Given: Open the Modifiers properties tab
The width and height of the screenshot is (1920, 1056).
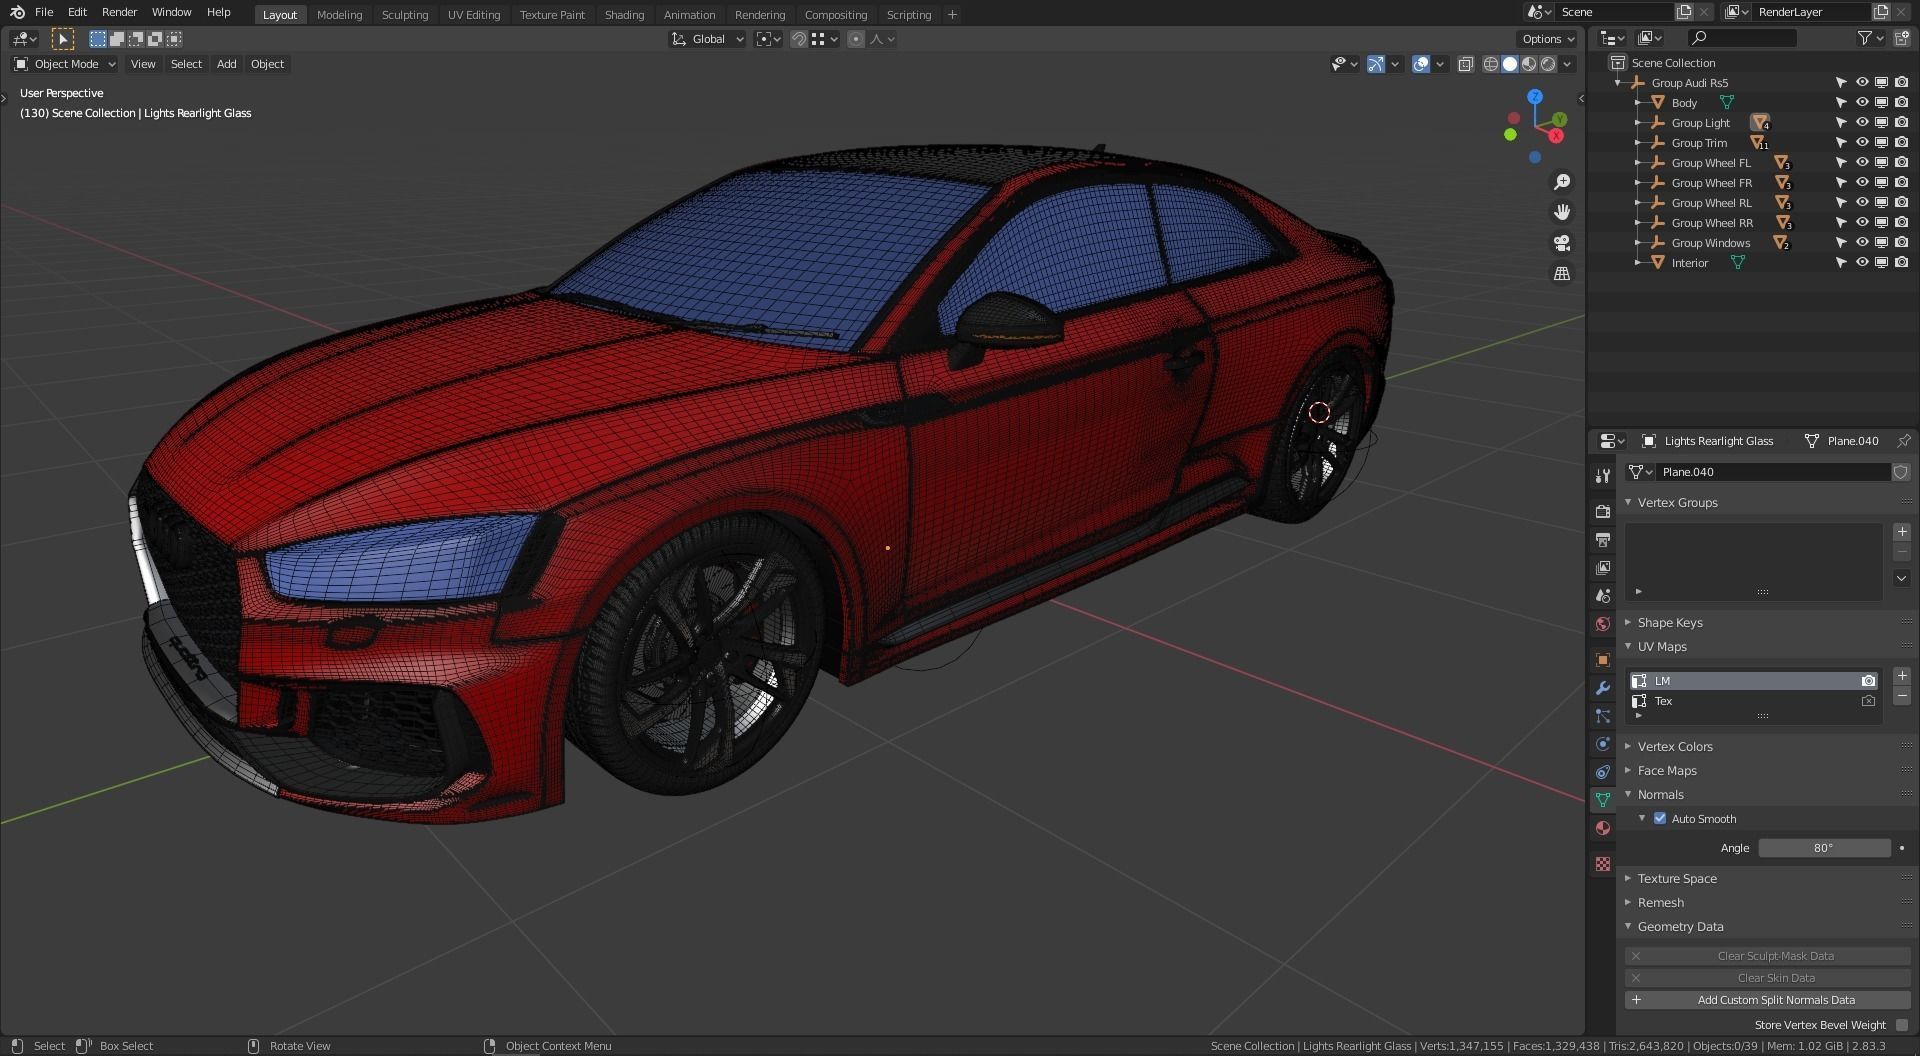Looking at the screenshot, I should (1603, 688).
